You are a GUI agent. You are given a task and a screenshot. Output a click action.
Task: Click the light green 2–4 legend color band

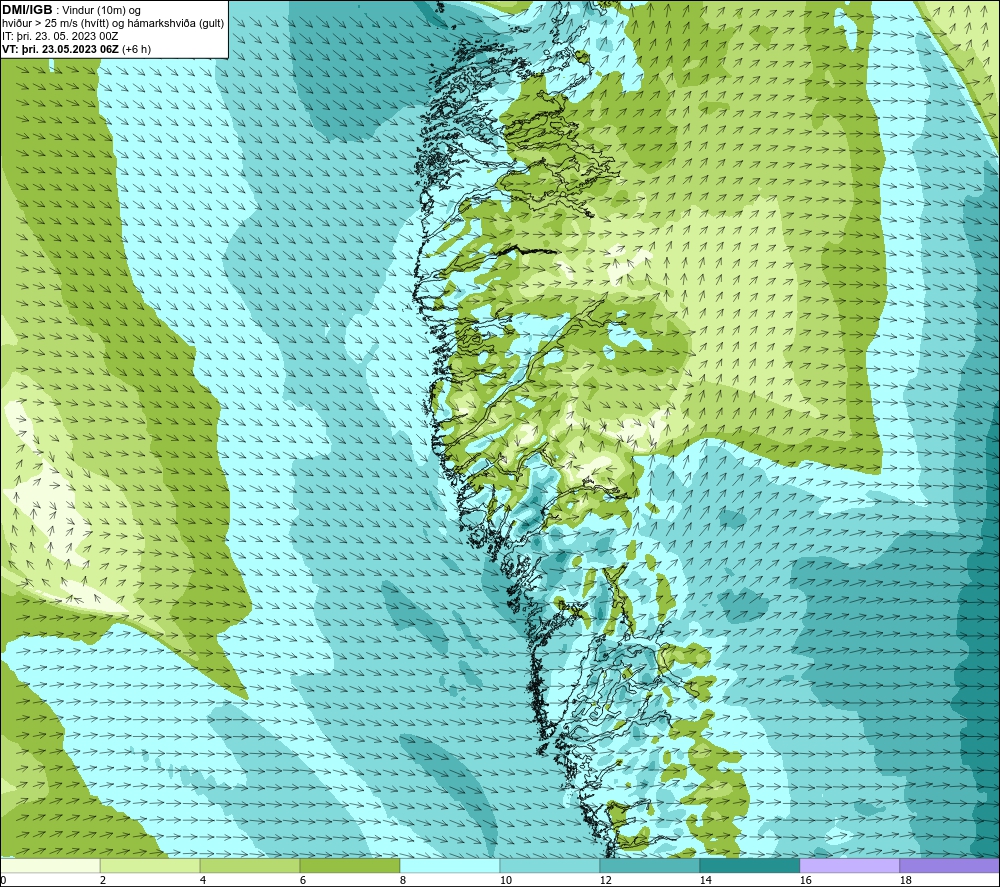150,866
